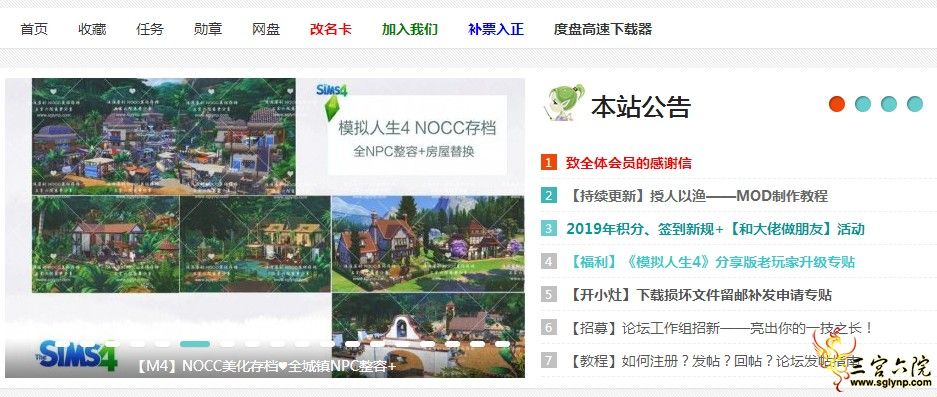Open the 任务 page

(x=150, y=29)
